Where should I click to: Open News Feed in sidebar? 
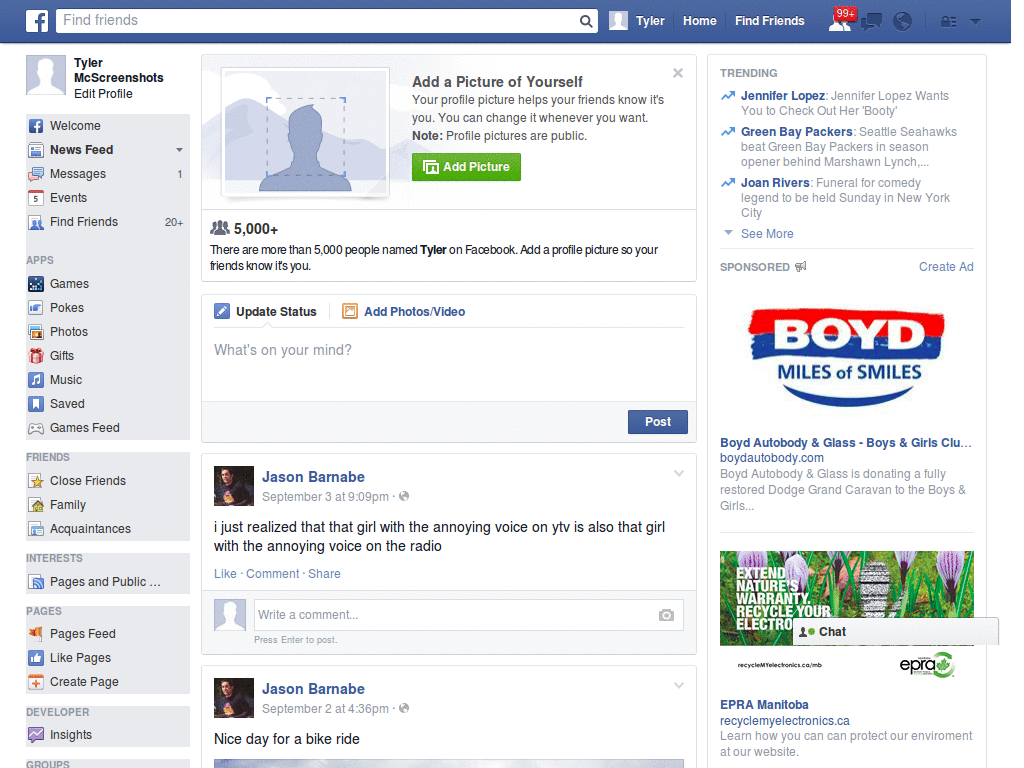(x=82, y=150)
